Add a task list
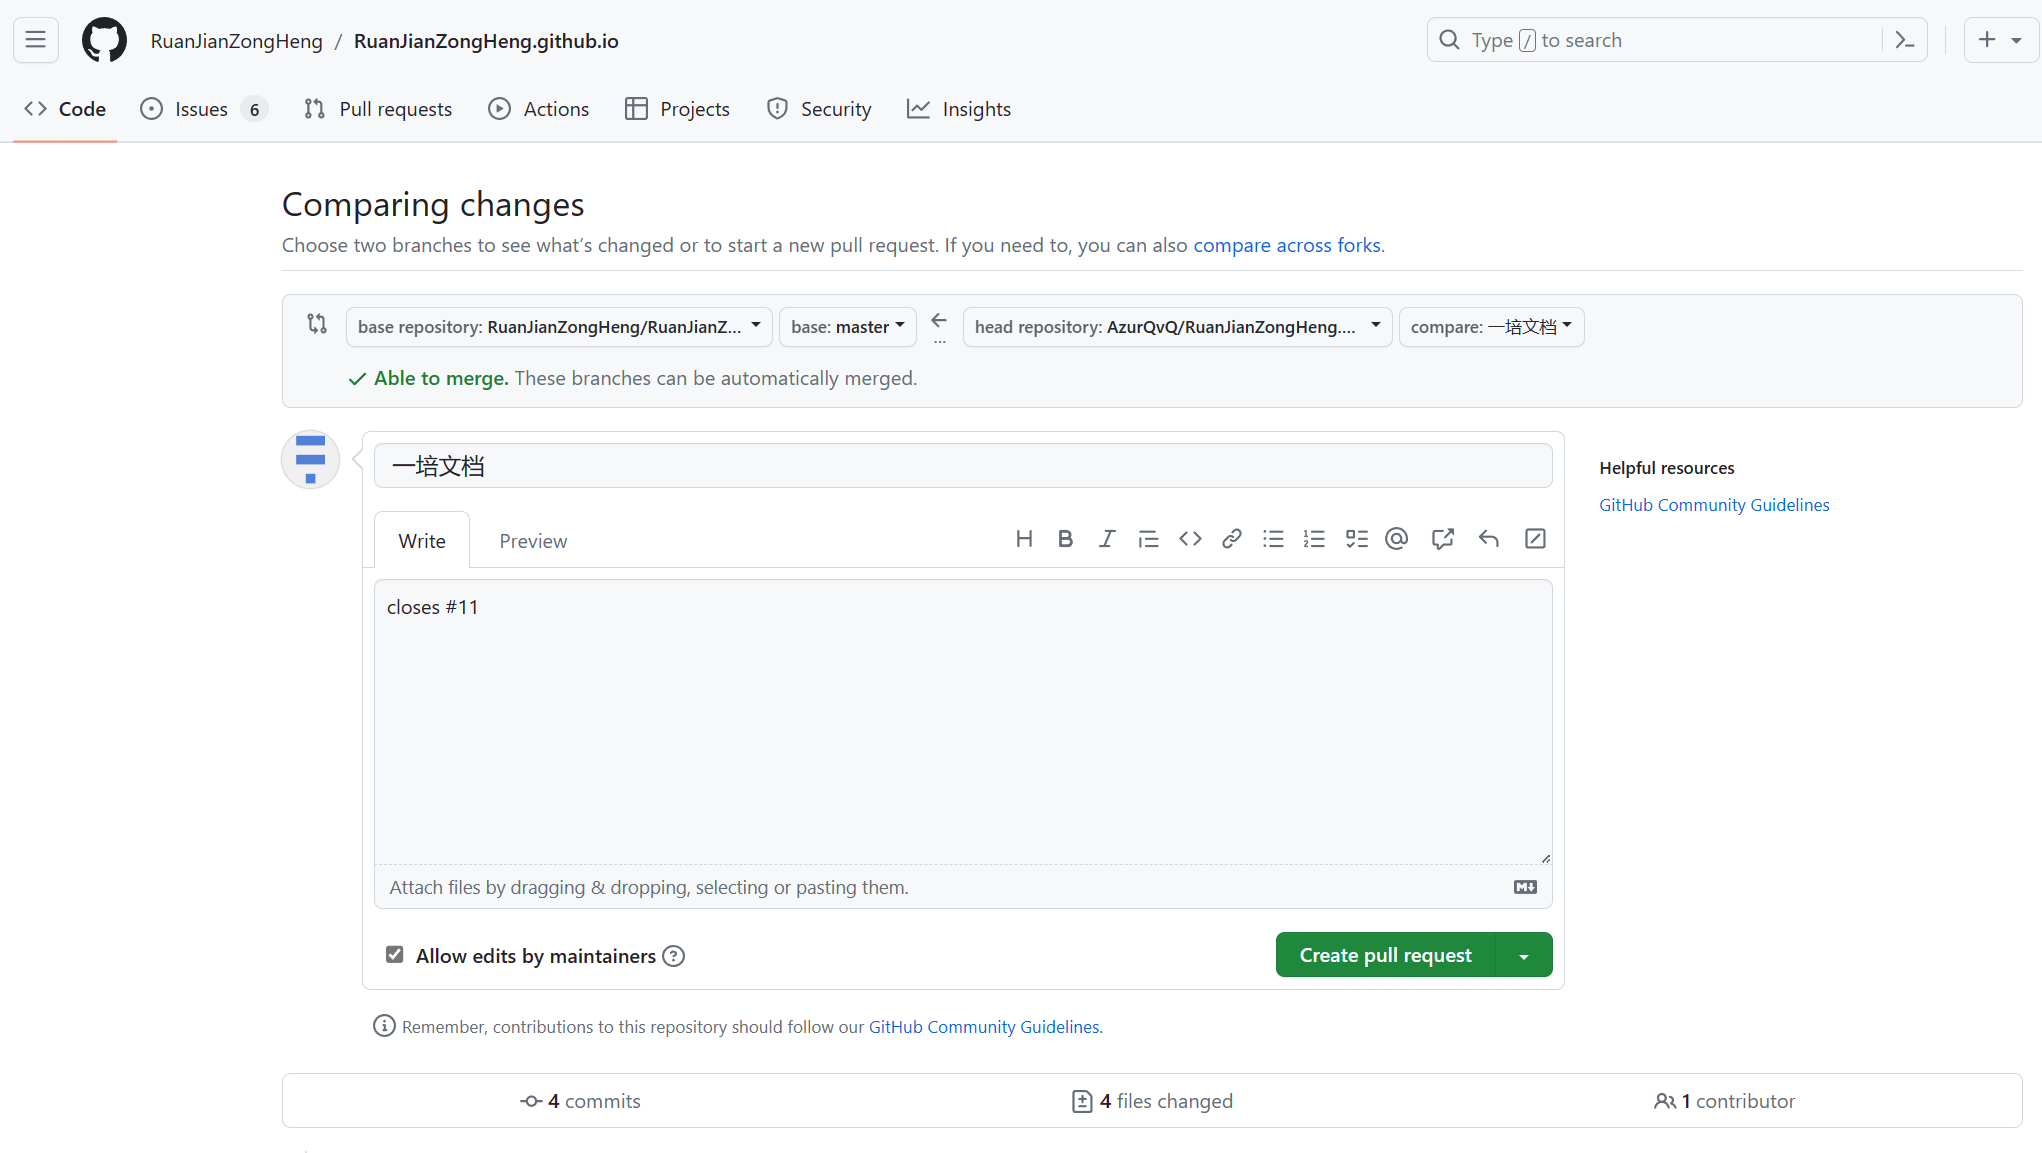The image size is (2042, 1153). (x=1356, y=539)
